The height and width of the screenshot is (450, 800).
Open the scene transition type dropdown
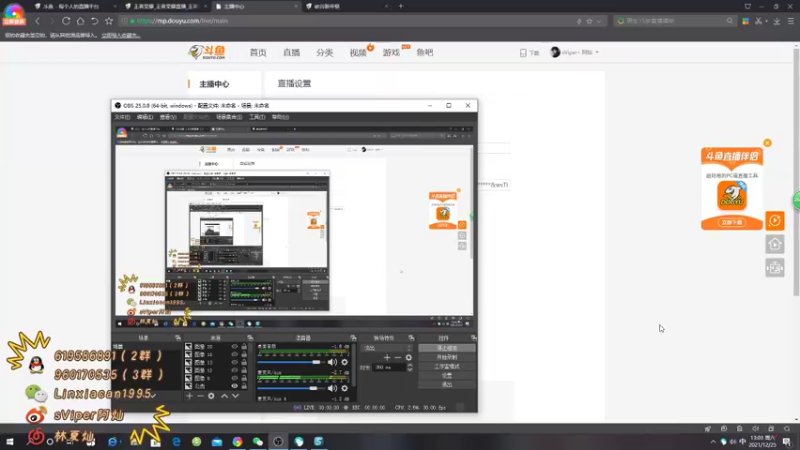[x=386, y=348]
